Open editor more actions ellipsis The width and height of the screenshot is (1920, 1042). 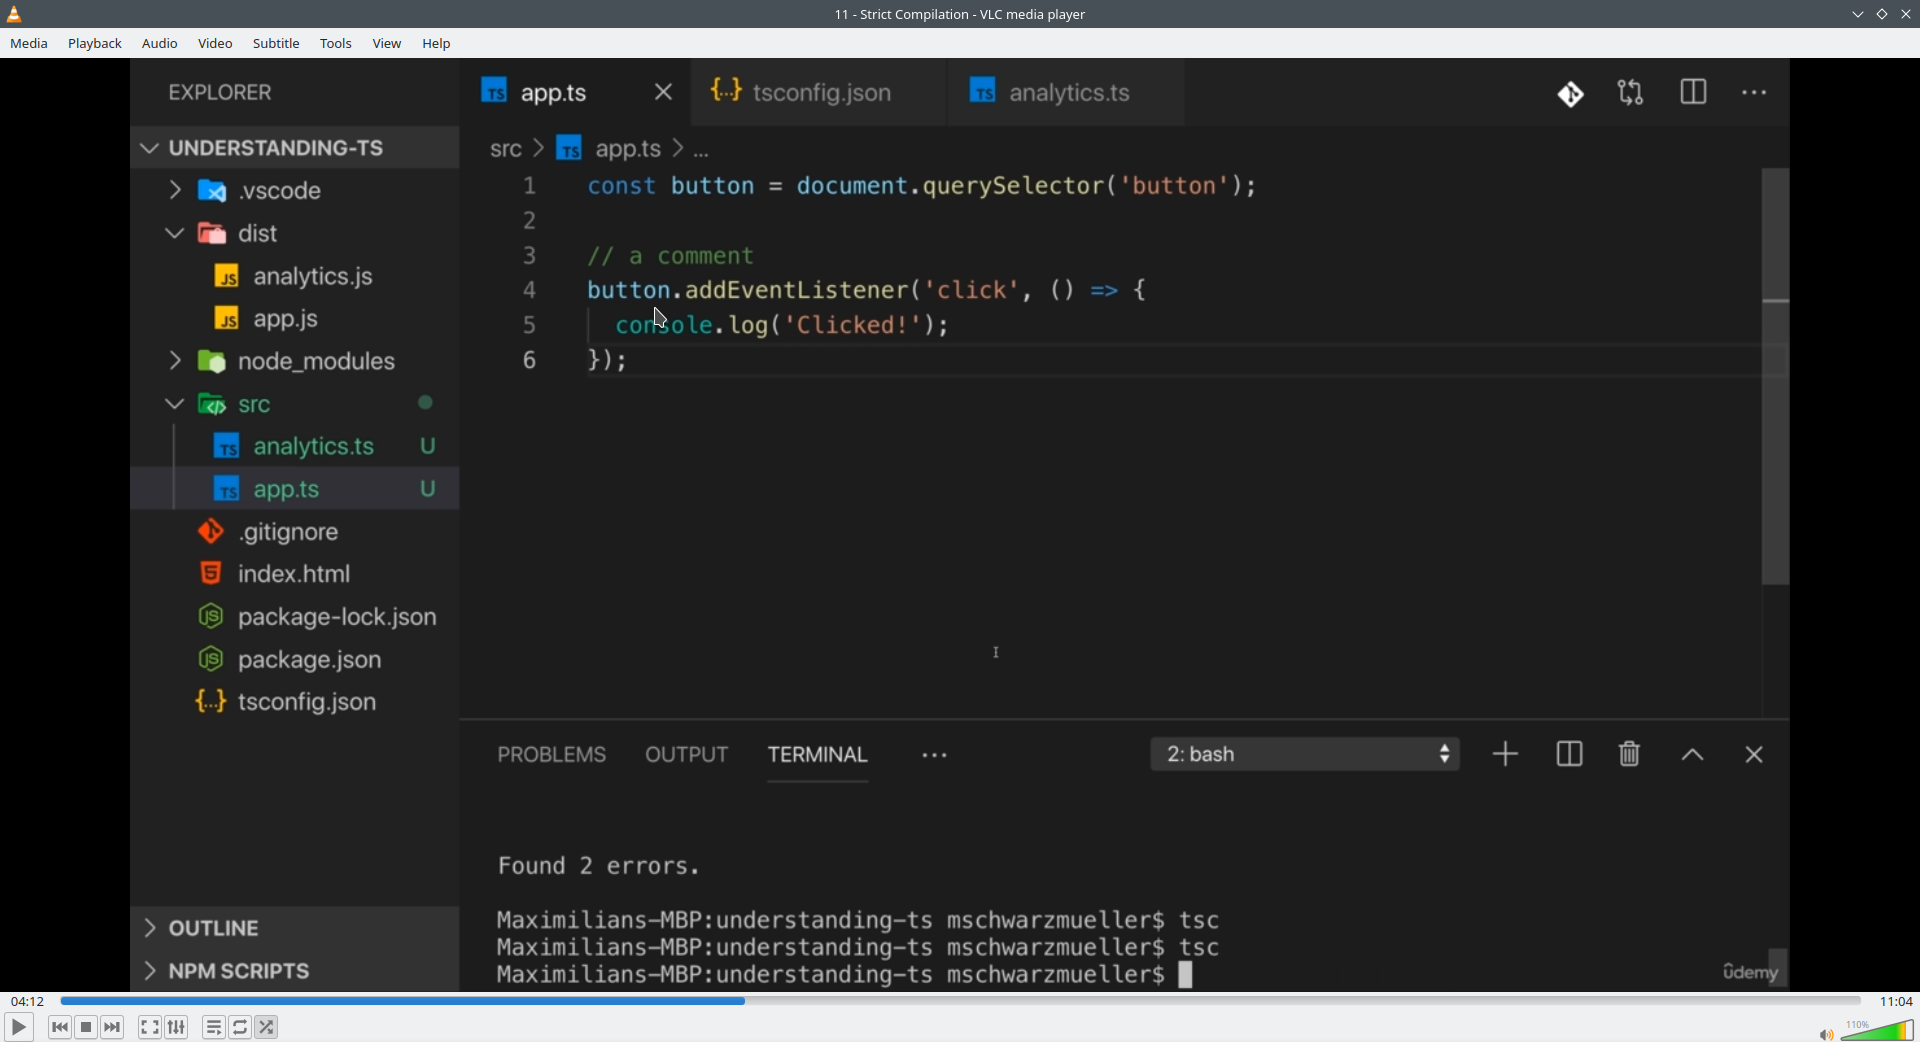pos(1755,94)
